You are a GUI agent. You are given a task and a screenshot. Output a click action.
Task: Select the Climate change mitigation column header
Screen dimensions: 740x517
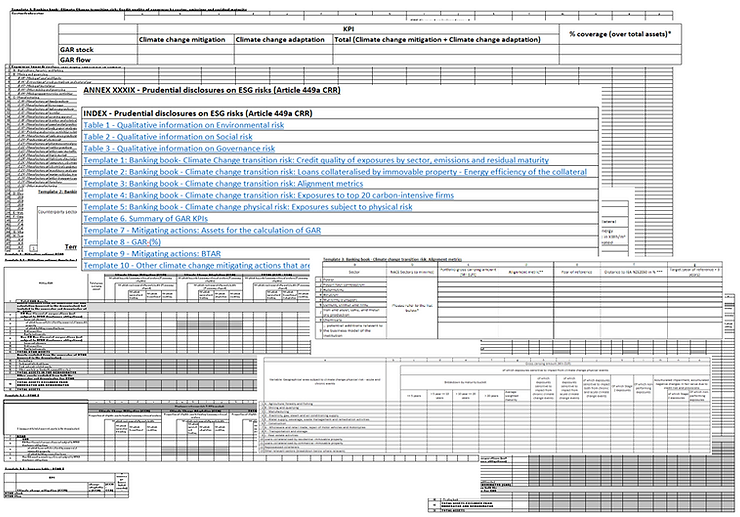tap(185, 40)
